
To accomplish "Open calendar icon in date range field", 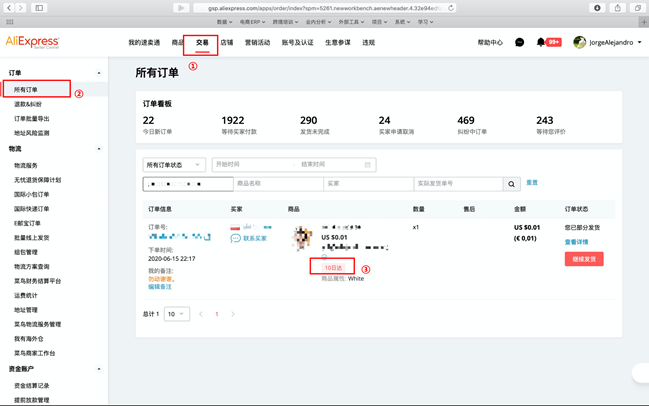I will [368, 165].
